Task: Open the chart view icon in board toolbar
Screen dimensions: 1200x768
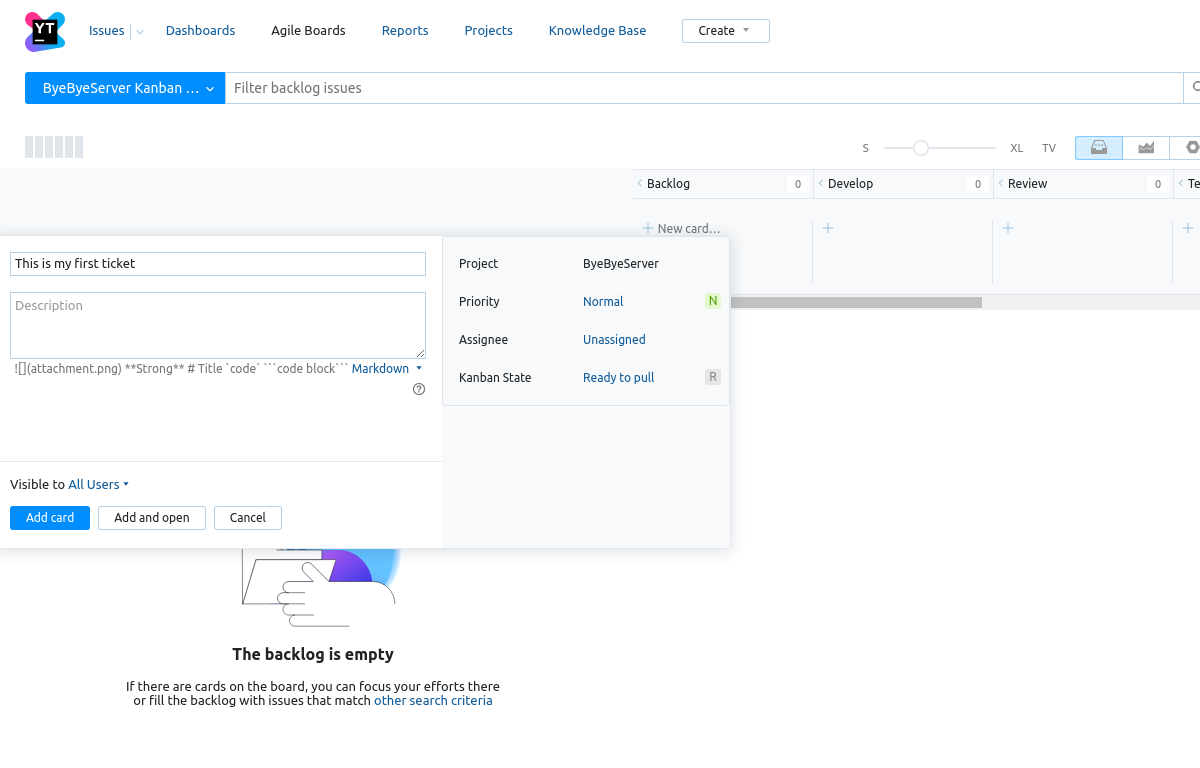Action: pos(1146,148)
